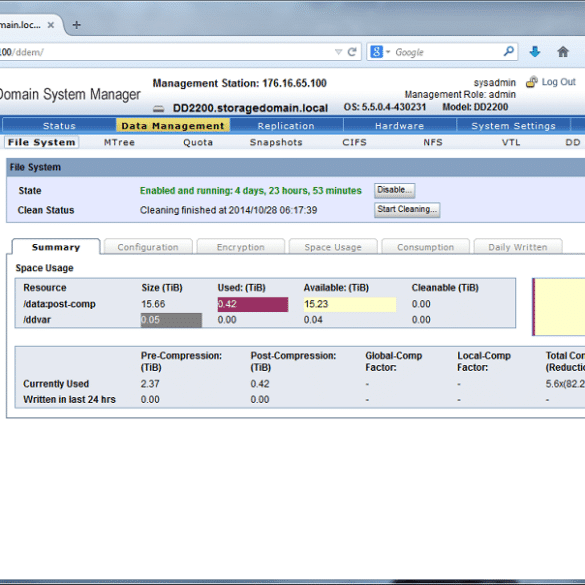The width and height of the screenshot is (585, 585).
Task: Open the Hardware tab
Action: coord(400,126)
